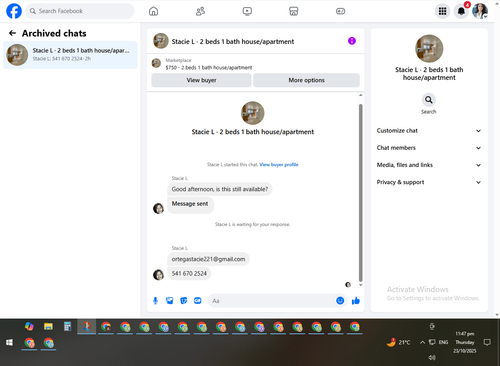Screen dimensions: 500x366
Task: Click the Search Facebook field
Action: click(80, 11)
